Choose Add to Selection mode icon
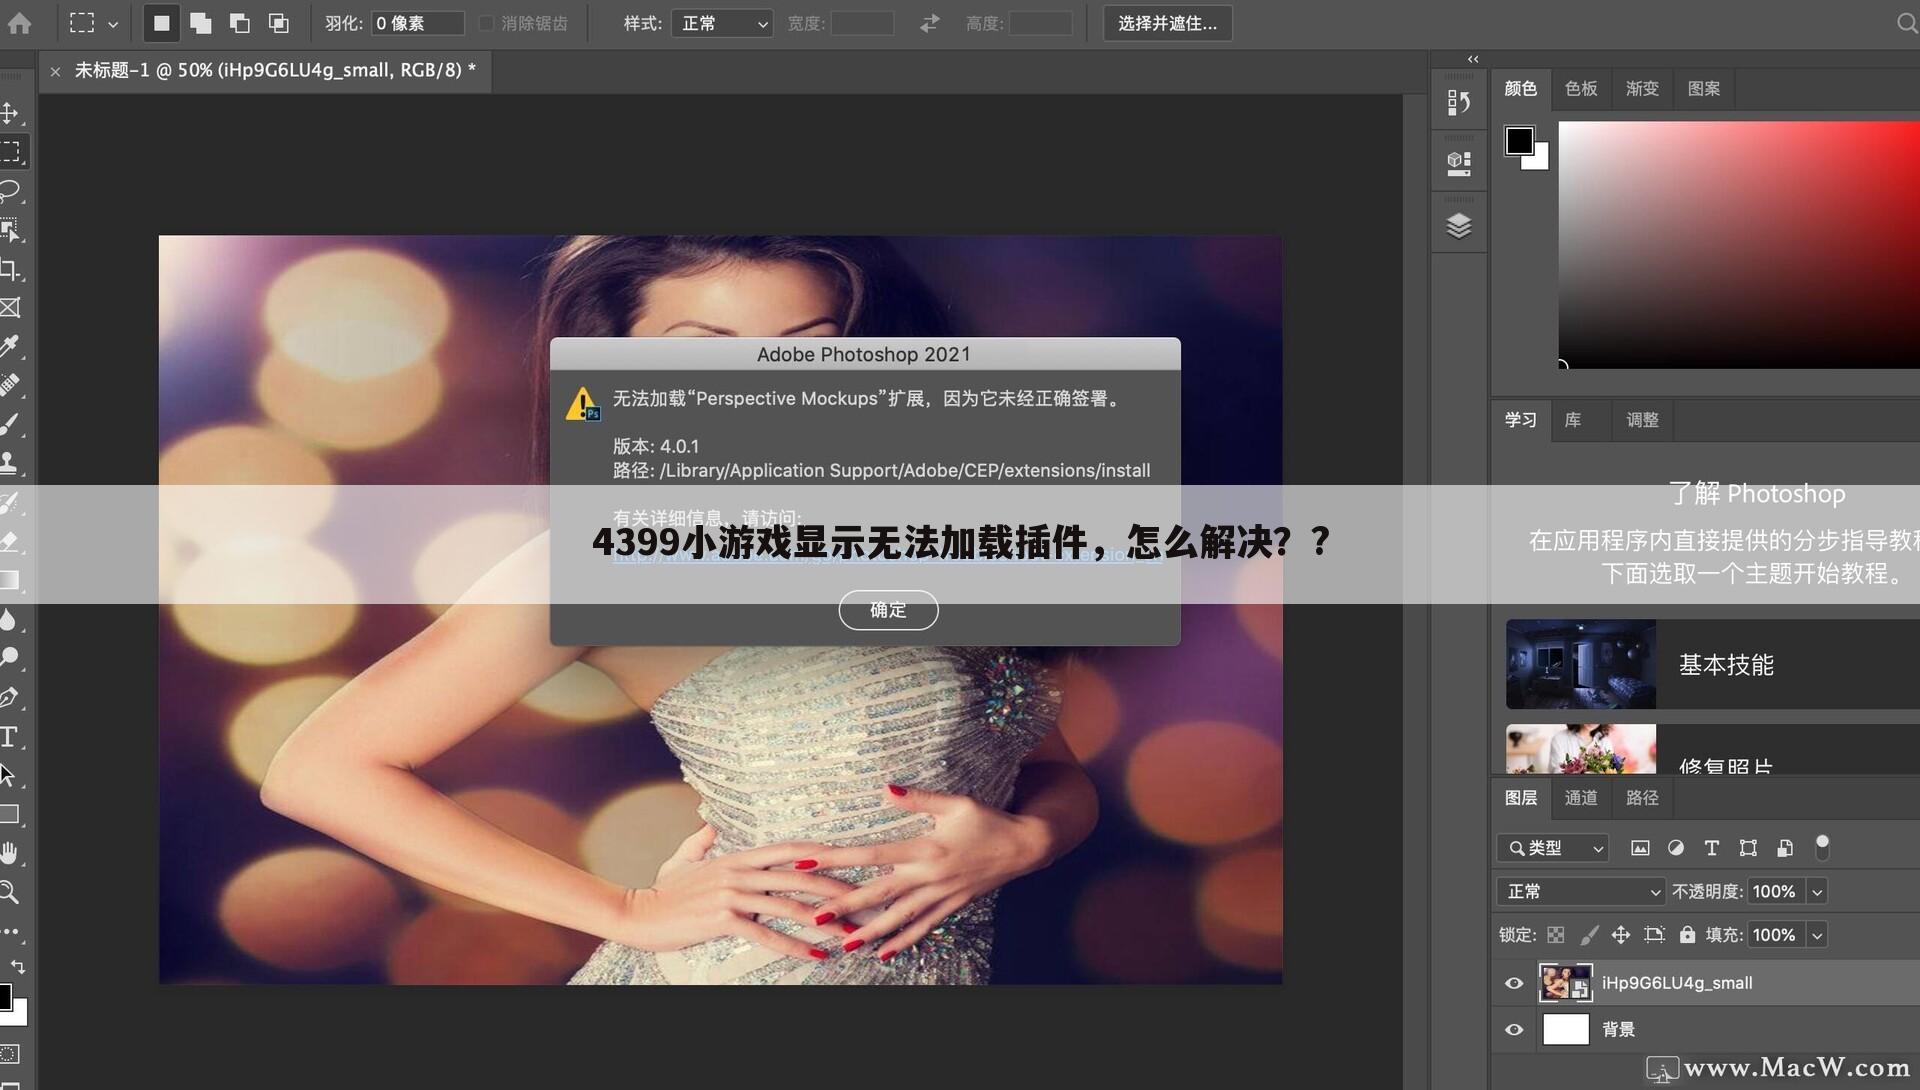The width and height of the screenshot is (1920, 1090). pyautogui.click(x=201, y=23)
